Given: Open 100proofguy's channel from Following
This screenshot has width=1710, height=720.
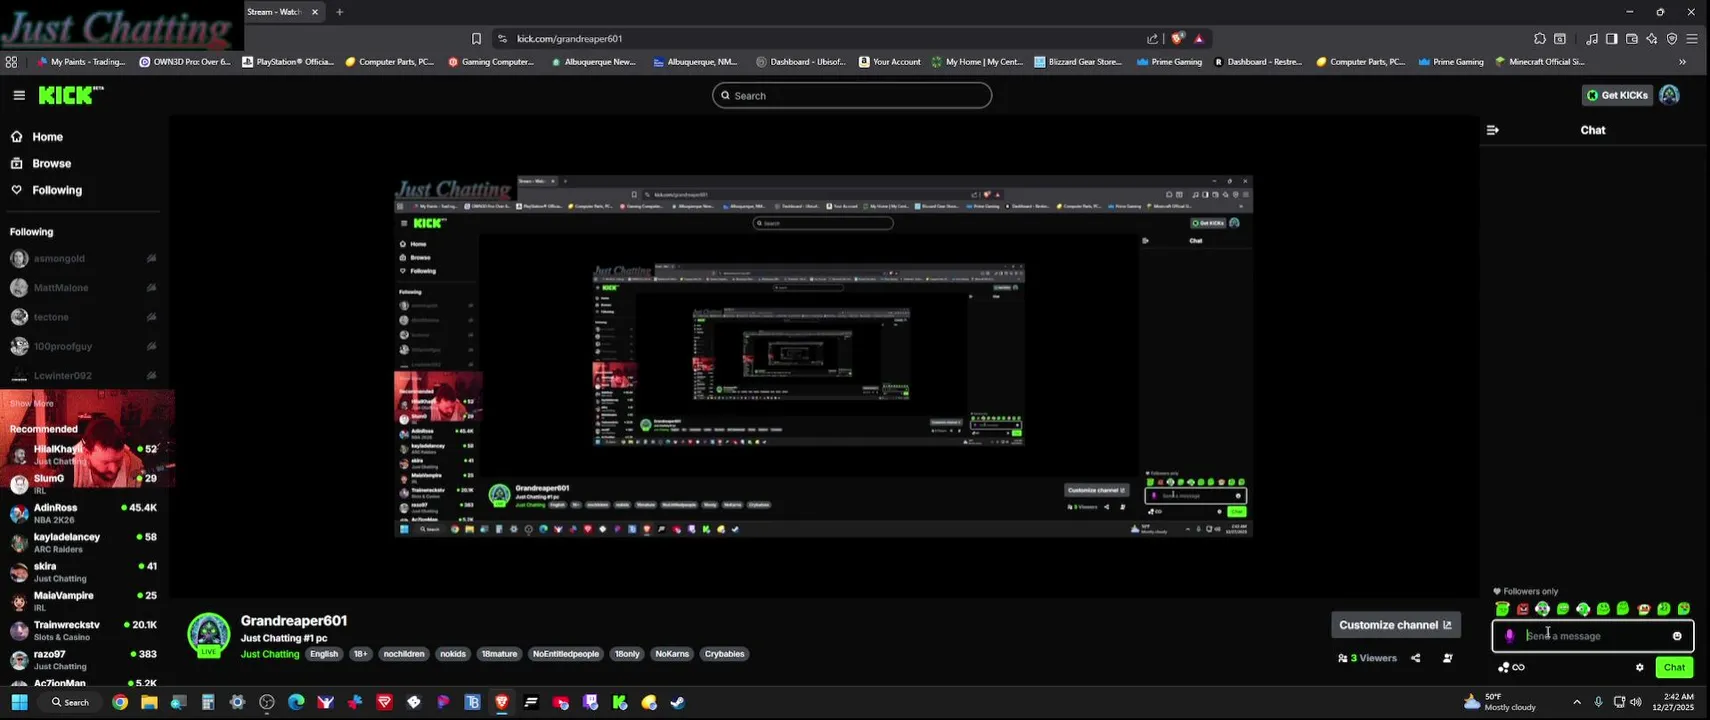Looking at the screenshot, I should click(x=84, y=346).
